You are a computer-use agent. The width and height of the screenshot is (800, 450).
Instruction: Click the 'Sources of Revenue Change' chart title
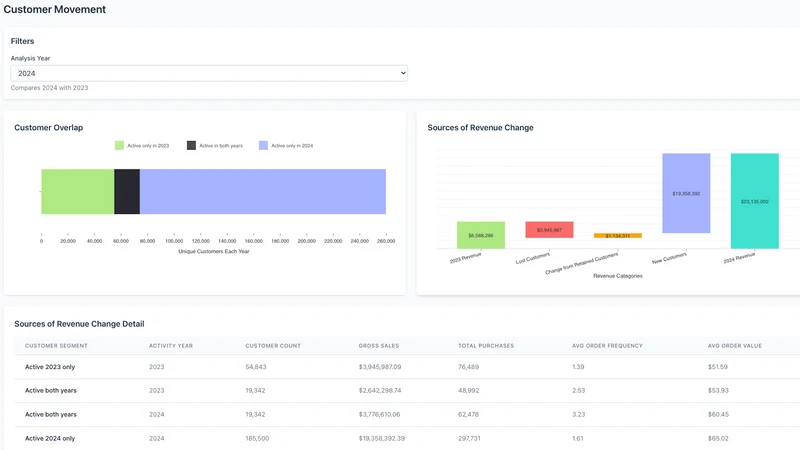coord(480,128)
